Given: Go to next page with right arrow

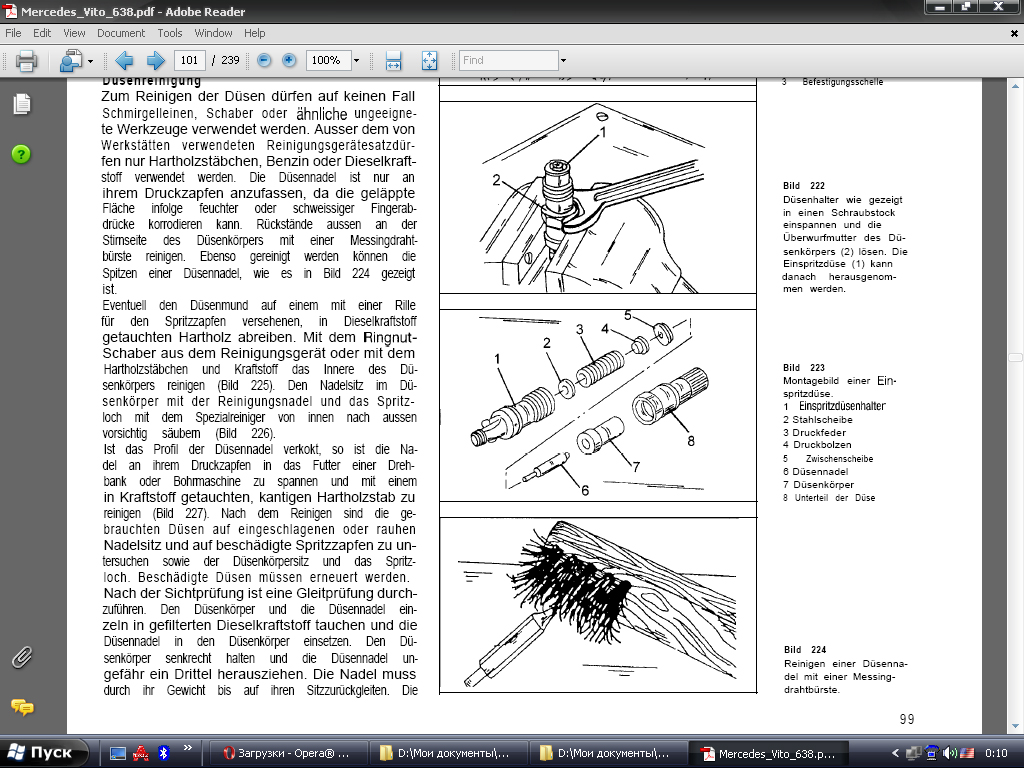Looking at the screenshot, I should click(155, 61).
